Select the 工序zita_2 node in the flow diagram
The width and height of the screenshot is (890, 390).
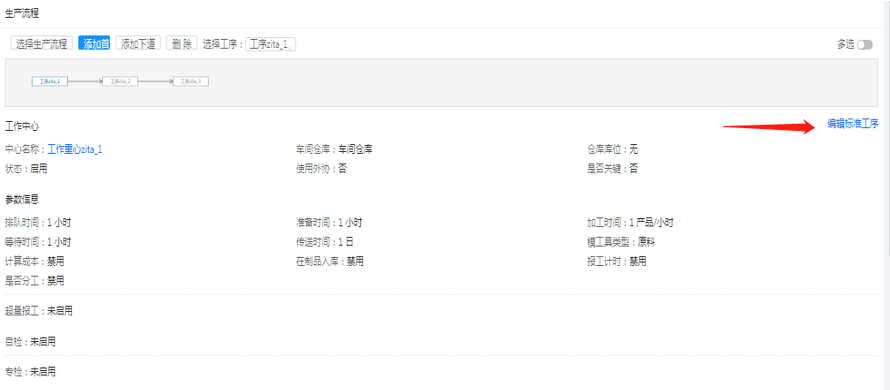[120, 82]
